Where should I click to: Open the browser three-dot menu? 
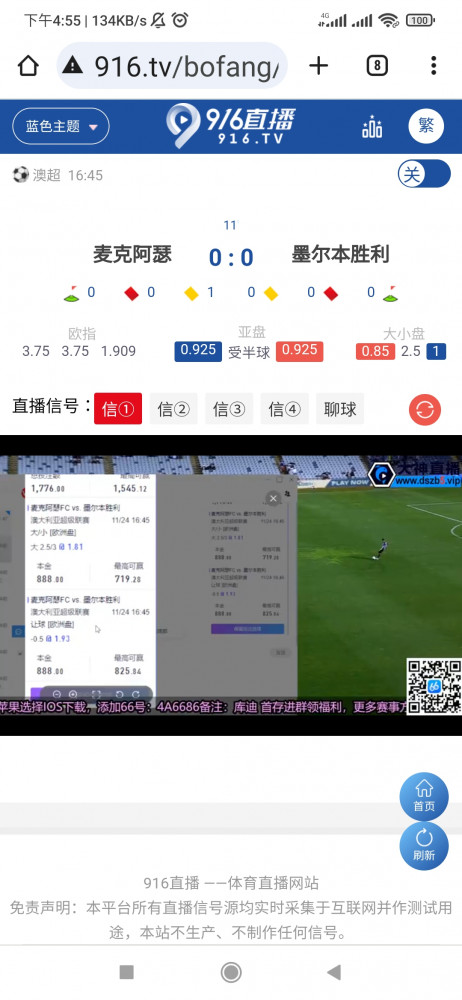433,65
